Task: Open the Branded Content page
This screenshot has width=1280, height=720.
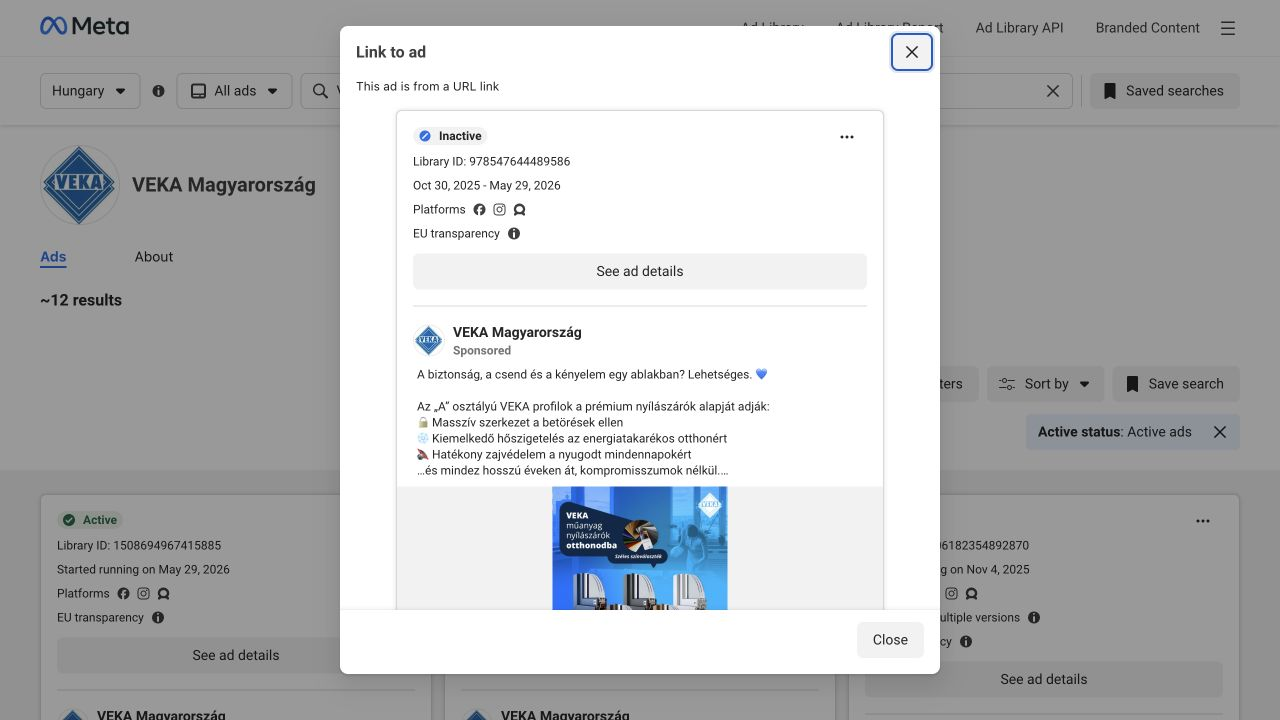Action: (x=1147, y=28)
